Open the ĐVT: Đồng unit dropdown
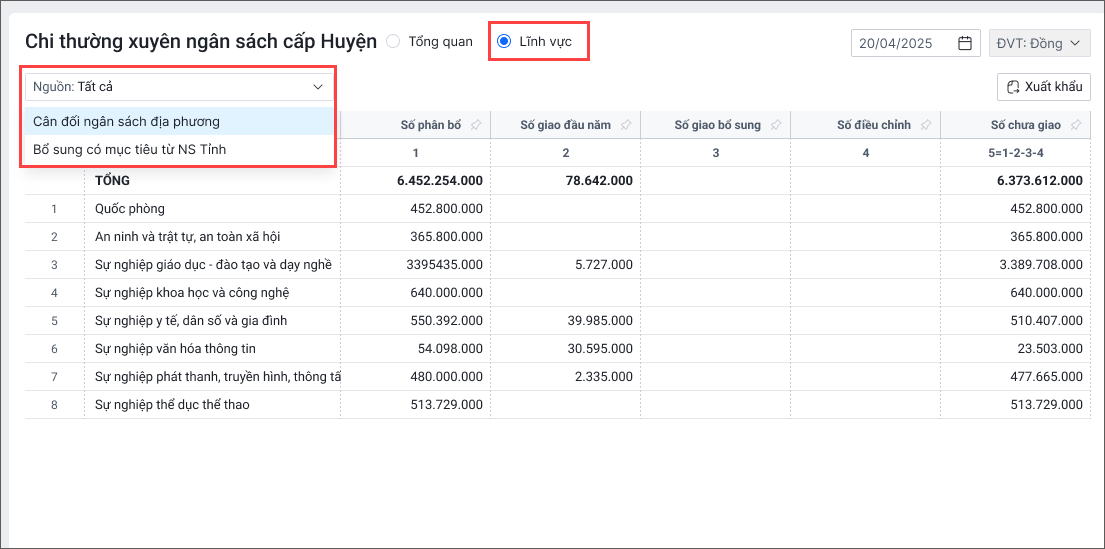The image size is (1105, 549). [1039, 43]
